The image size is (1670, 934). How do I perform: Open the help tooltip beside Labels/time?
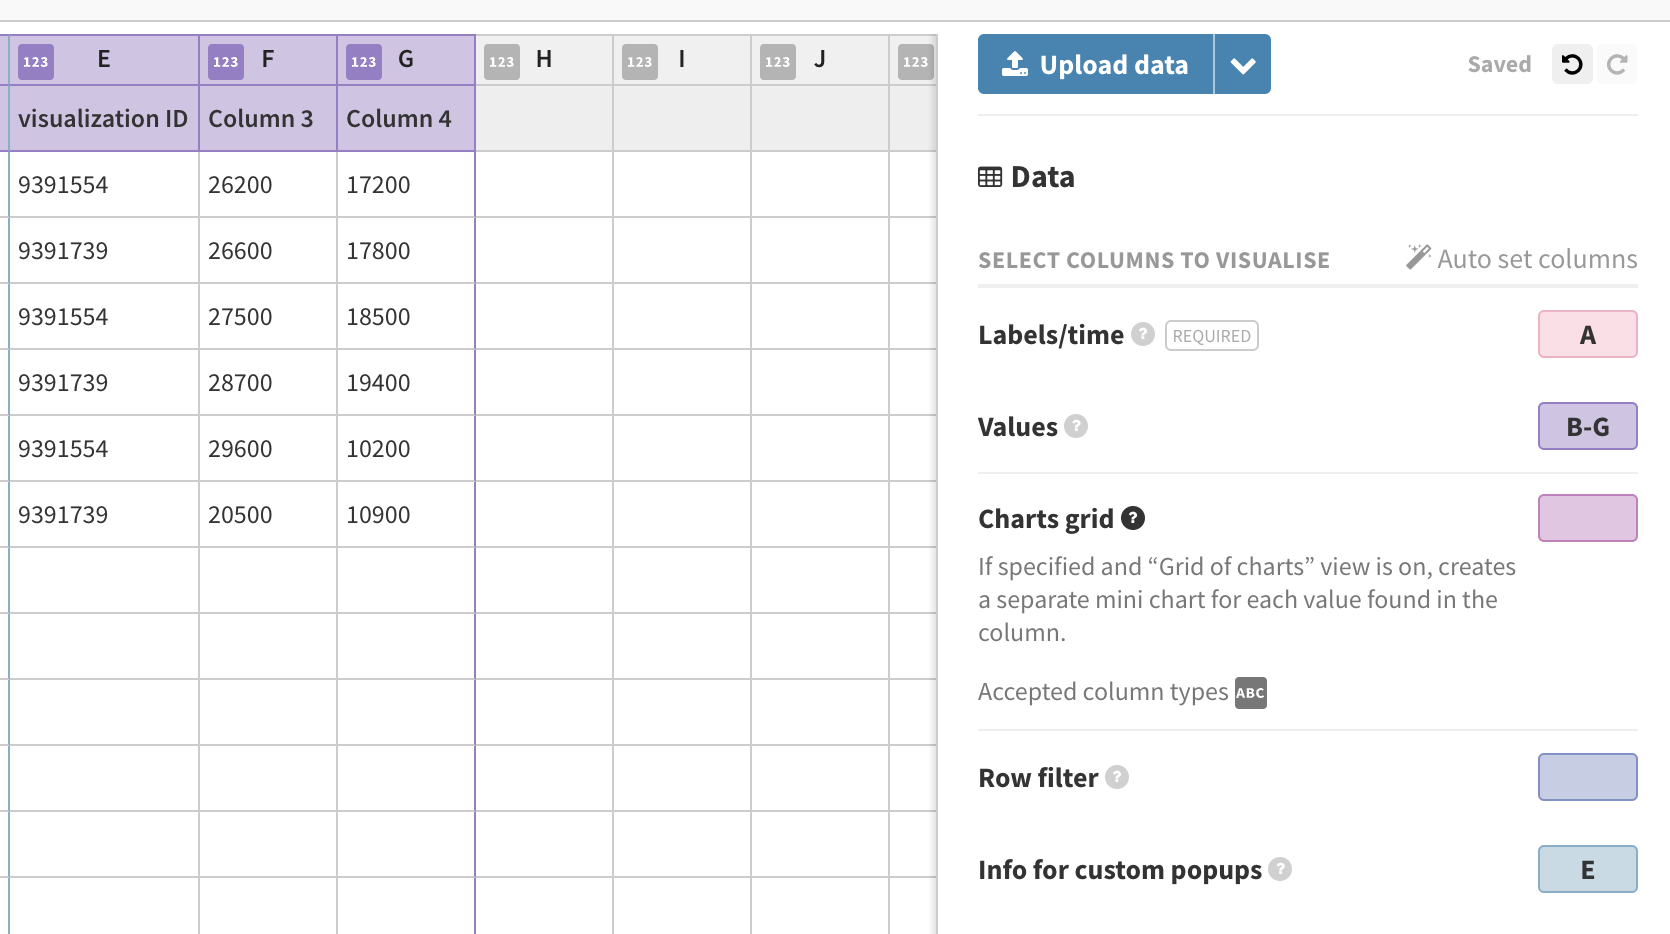(1141, 335)
